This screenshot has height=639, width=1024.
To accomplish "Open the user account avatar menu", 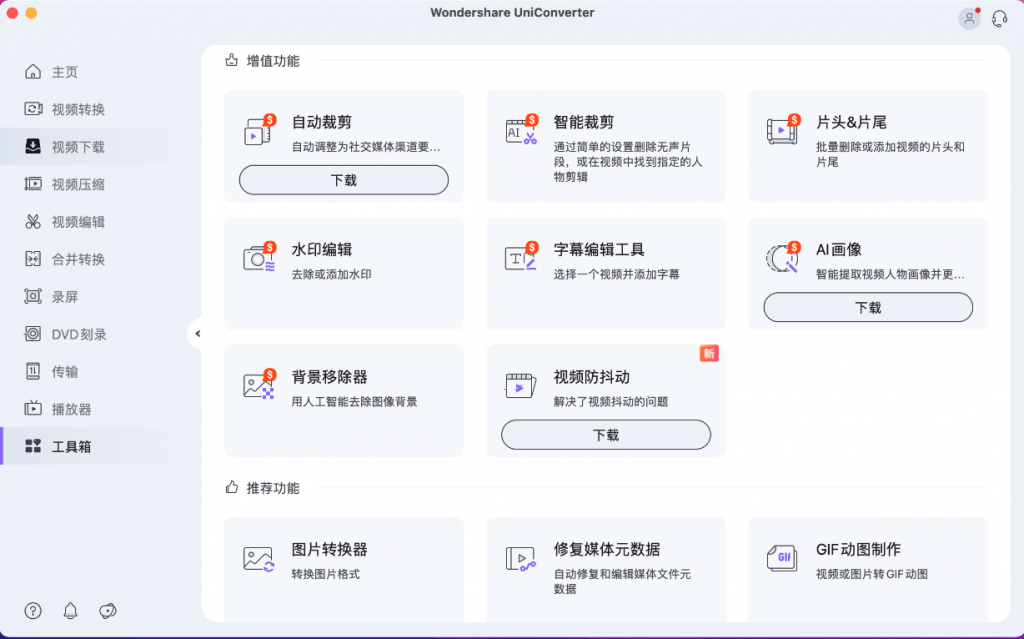I will (x=968, y=18).
